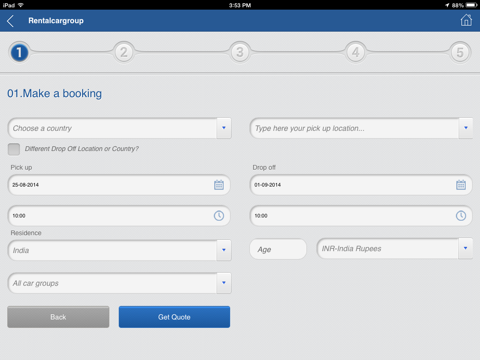This screenshot has width=480, height=360.
Task: Click the gray Back button
Action: [58, 317]
